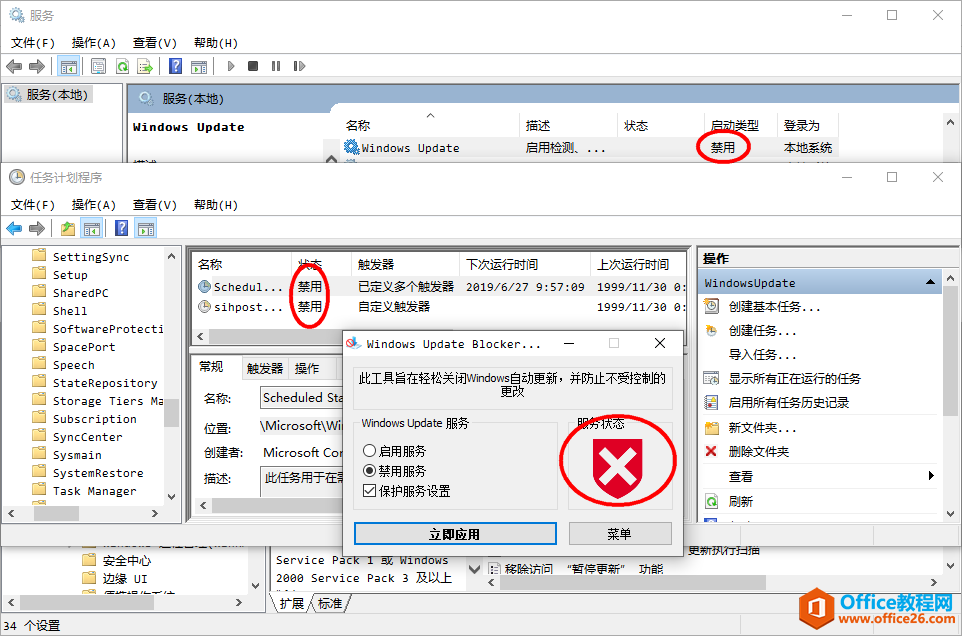Open Help (帮助) menu in Task Scheduler
This screenshot has width=962, height=636.
(x=216, y=205)
